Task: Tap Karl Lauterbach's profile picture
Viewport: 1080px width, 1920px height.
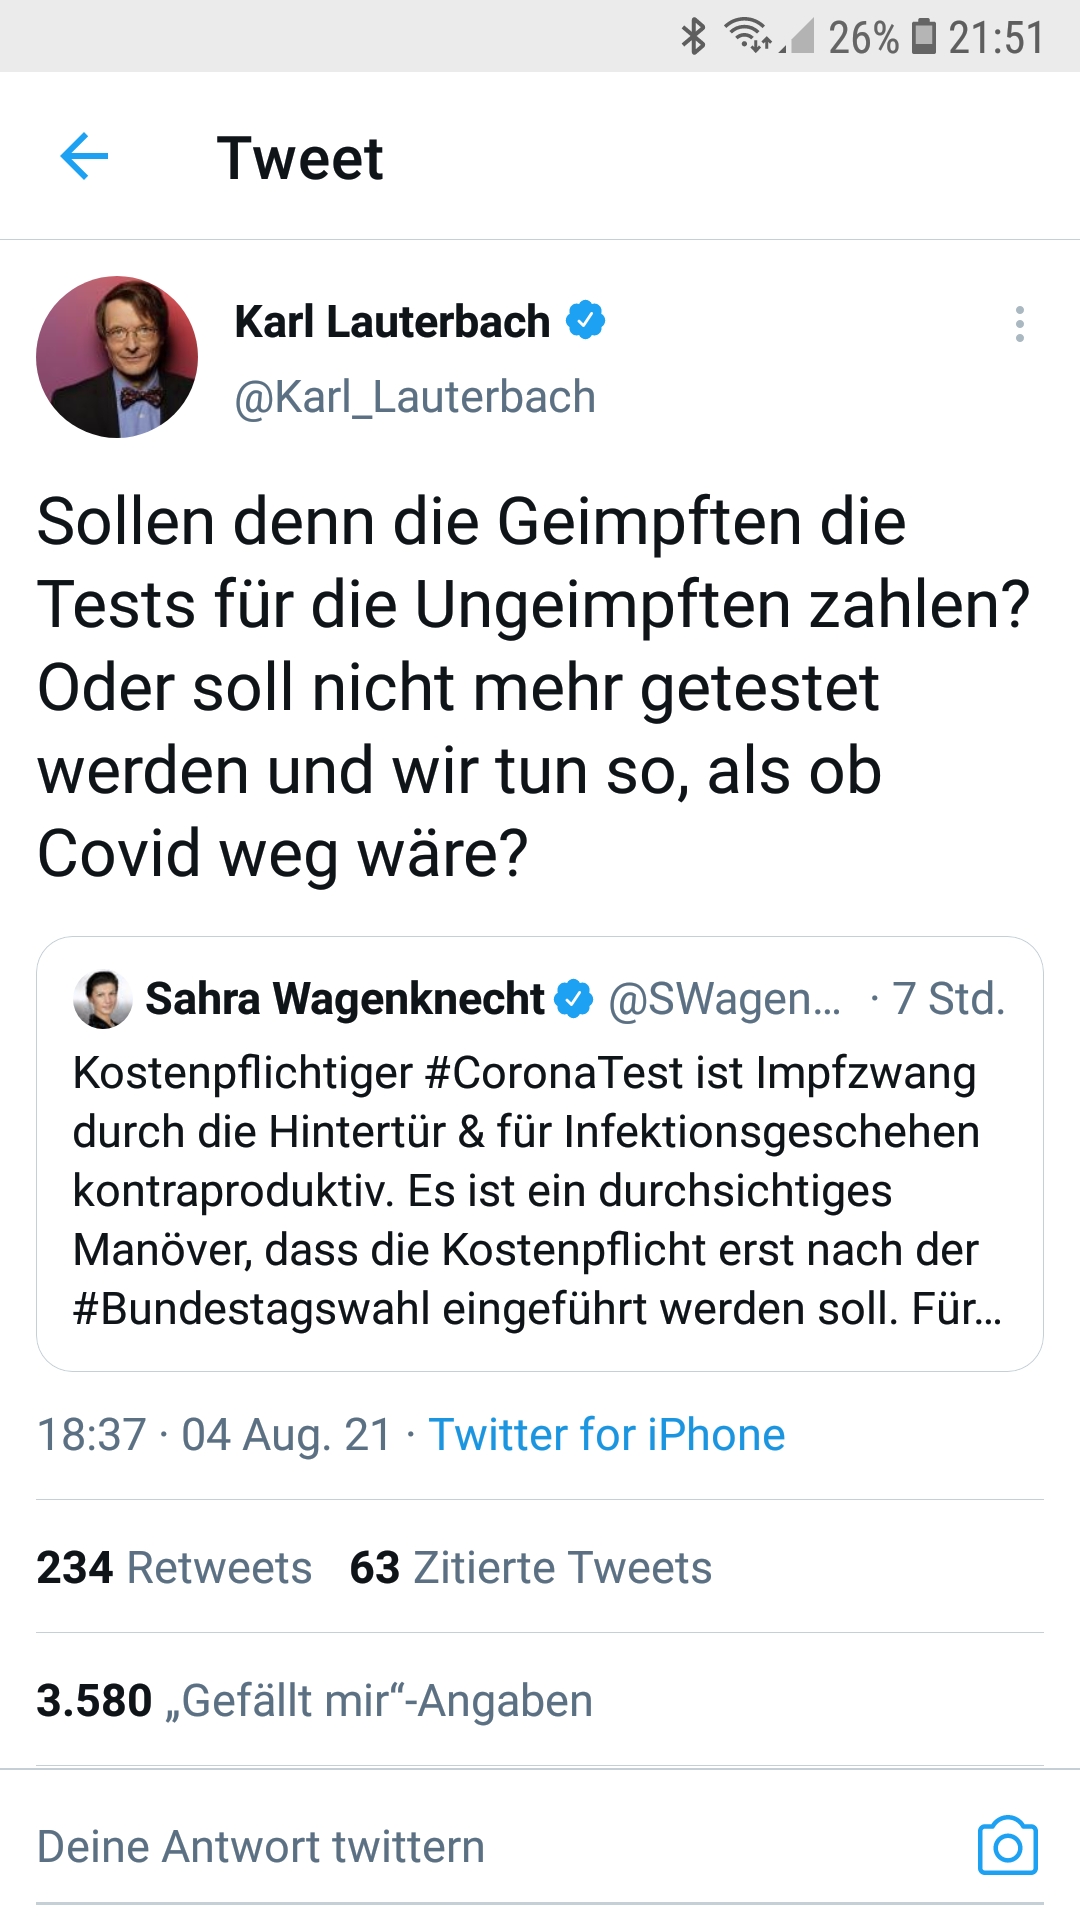Action: pyautogui.click(x=117, y=357)
